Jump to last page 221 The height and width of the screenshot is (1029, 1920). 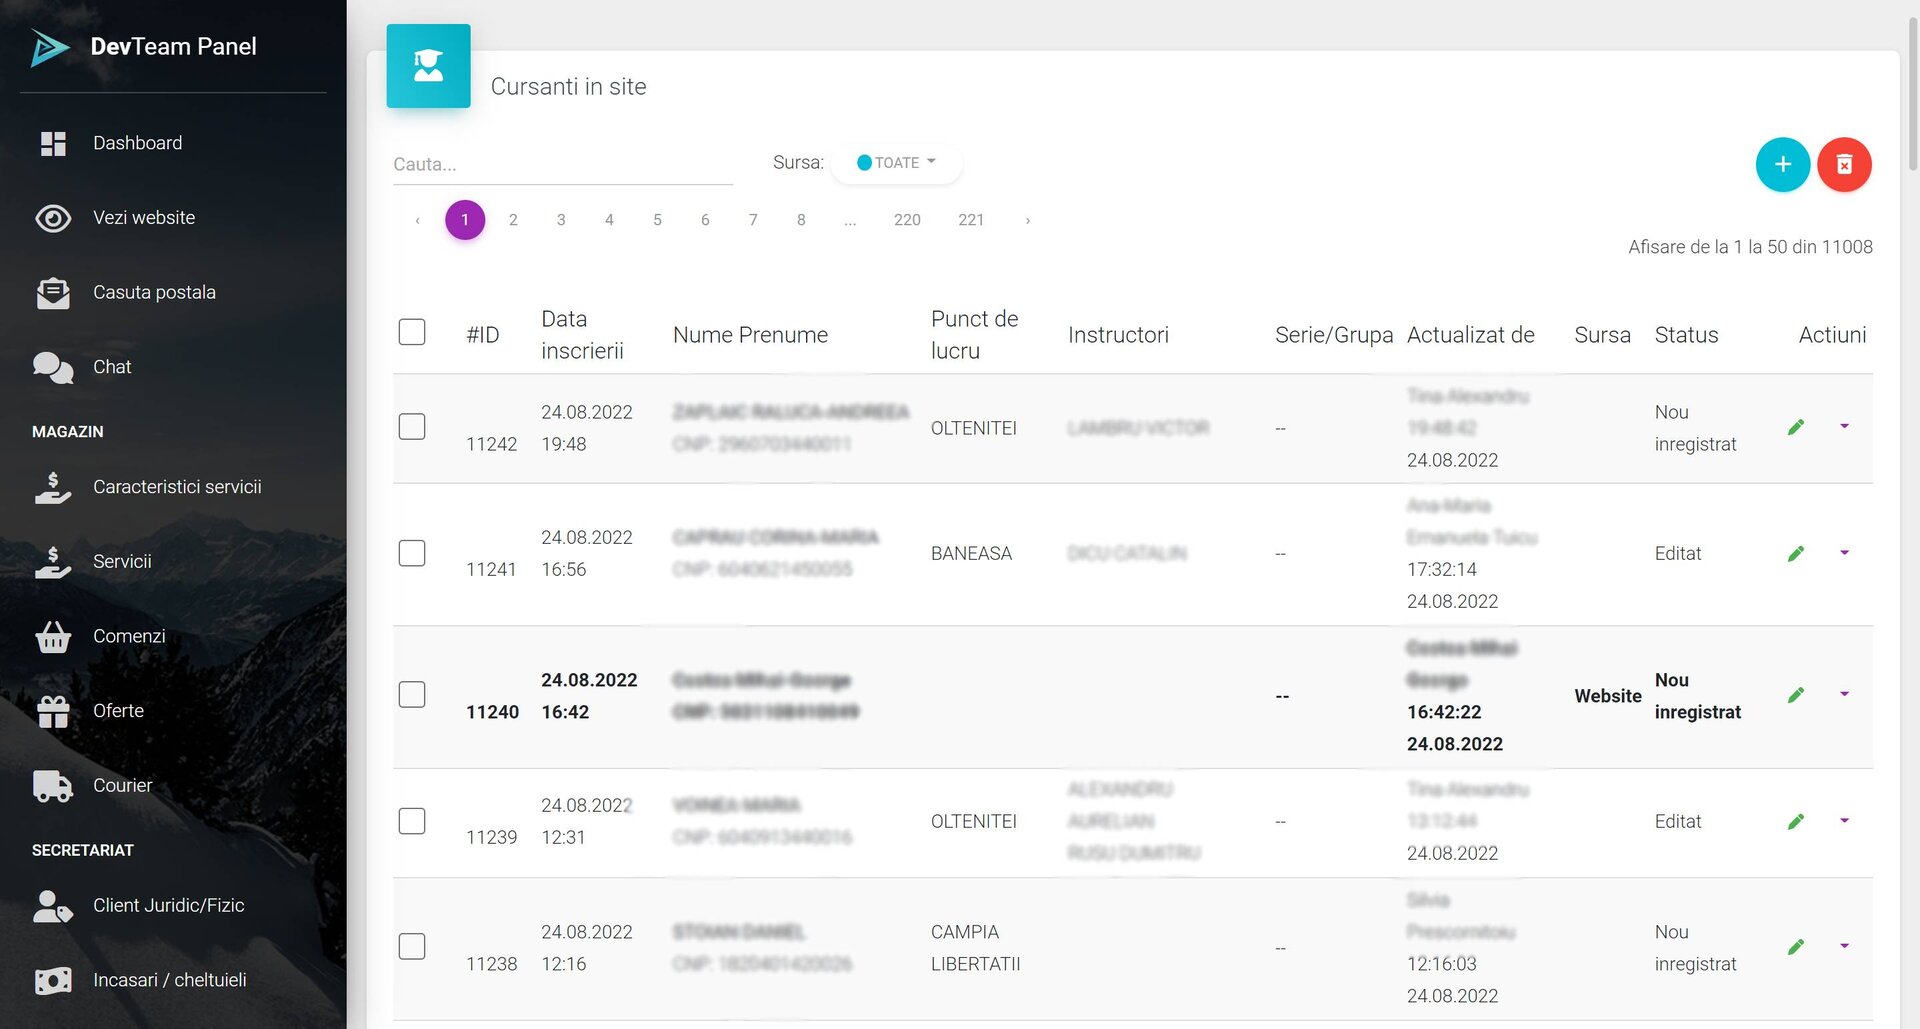click(970, 220)
